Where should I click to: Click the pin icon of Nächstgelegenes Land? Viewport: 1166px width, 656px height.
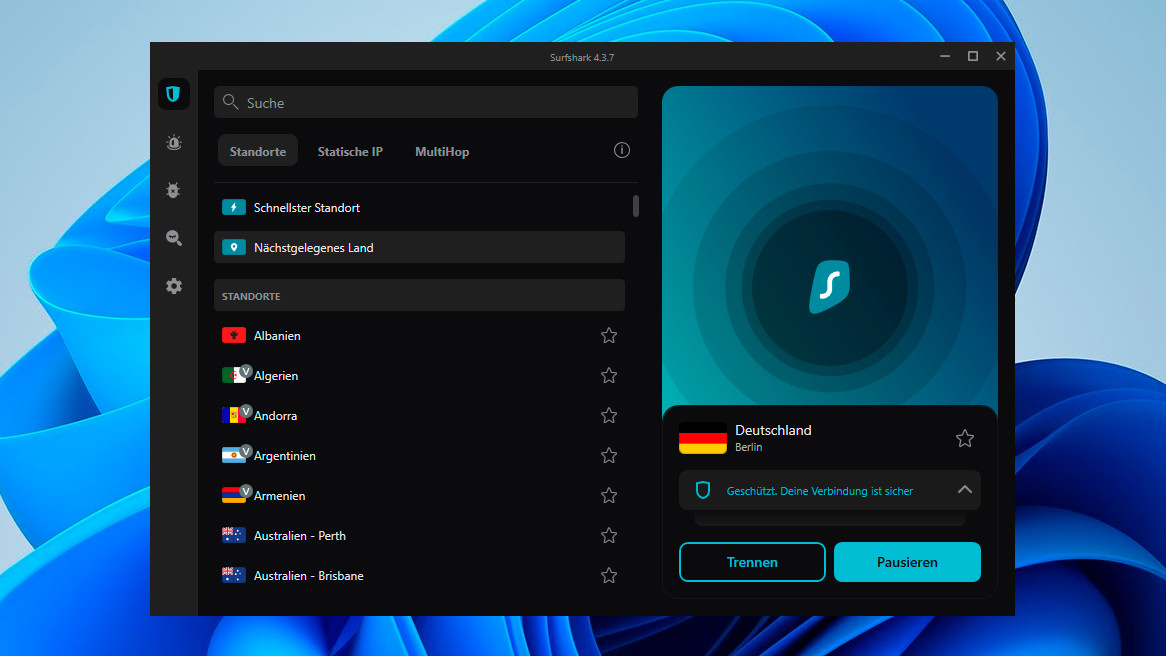click(233, 247)
